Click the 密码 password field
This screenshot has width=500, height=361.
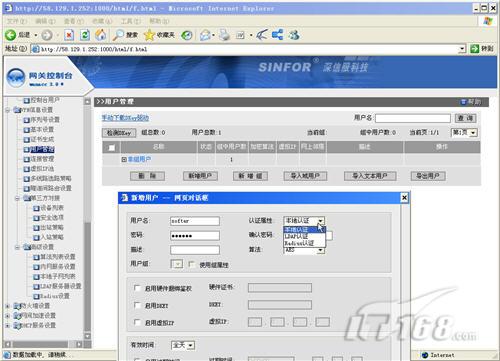click(195, 236)
